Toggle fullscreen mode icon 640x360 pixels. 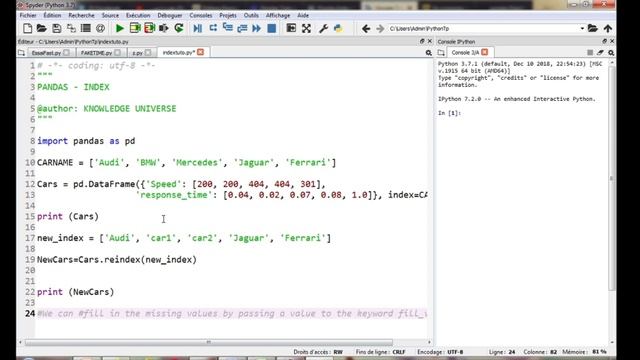pyautogui.click(x=307, y=29)
